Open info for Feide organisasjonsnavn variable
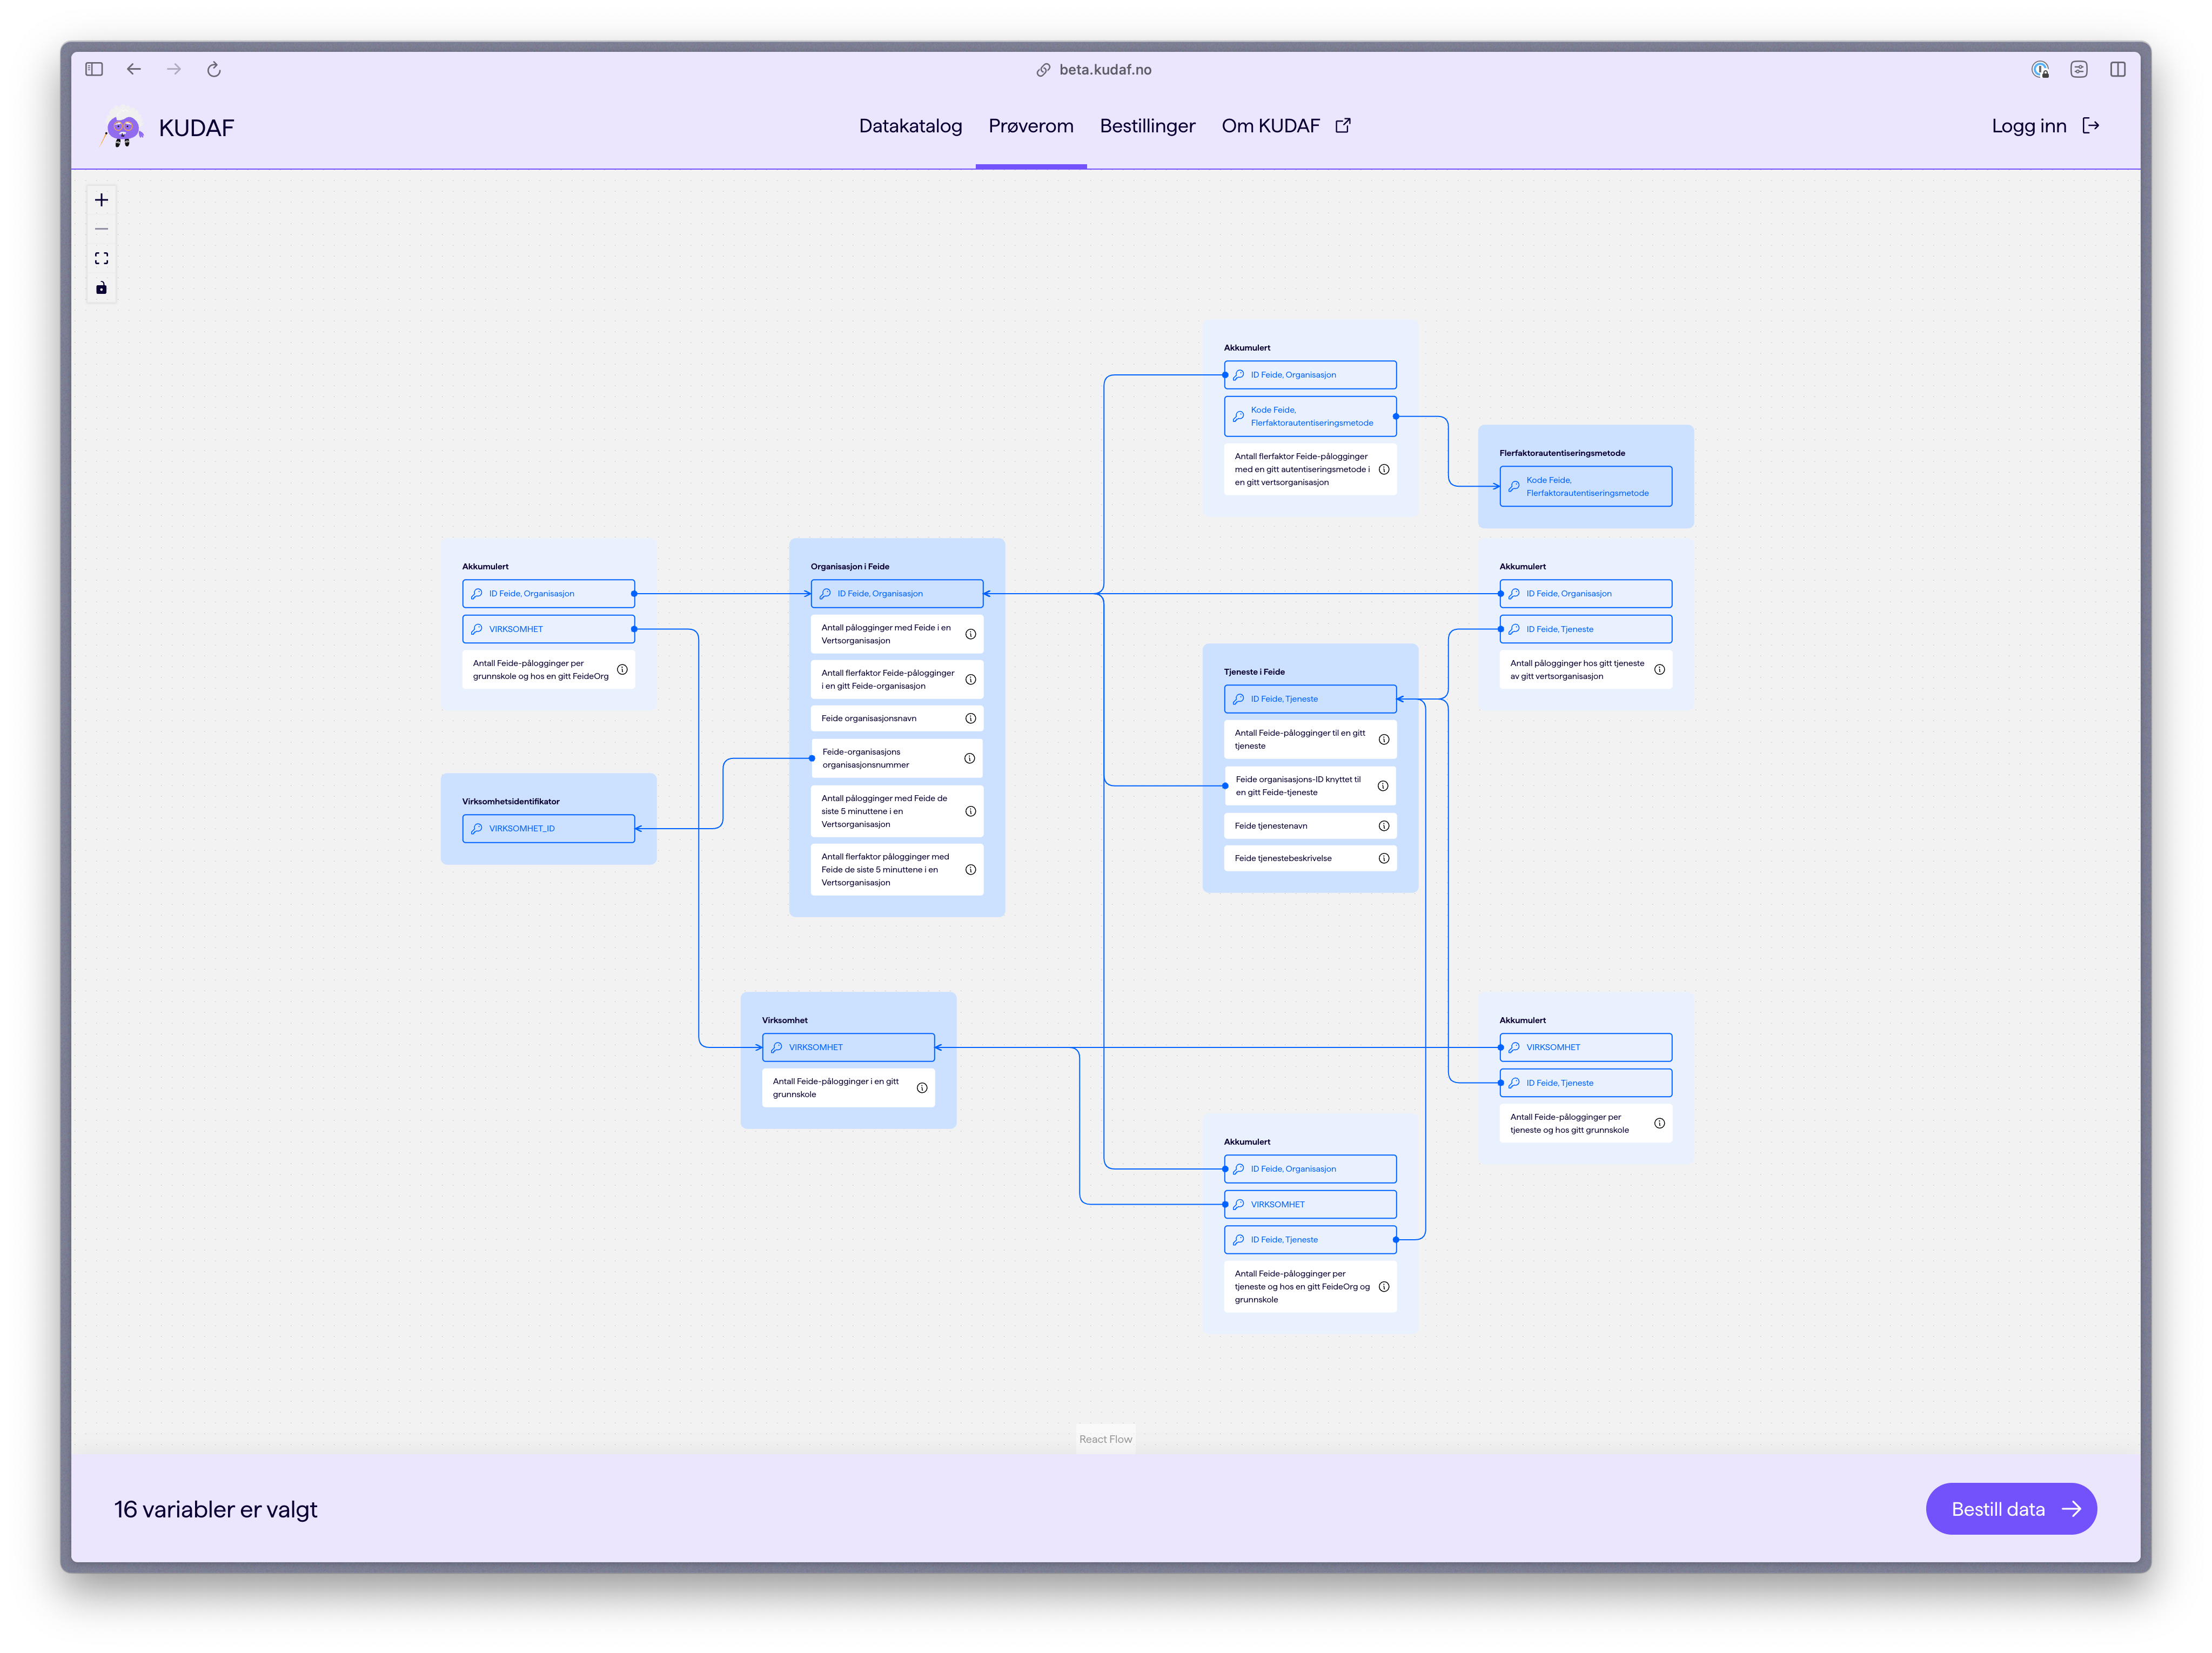The image size is (2212, 1653). point(970,718)
